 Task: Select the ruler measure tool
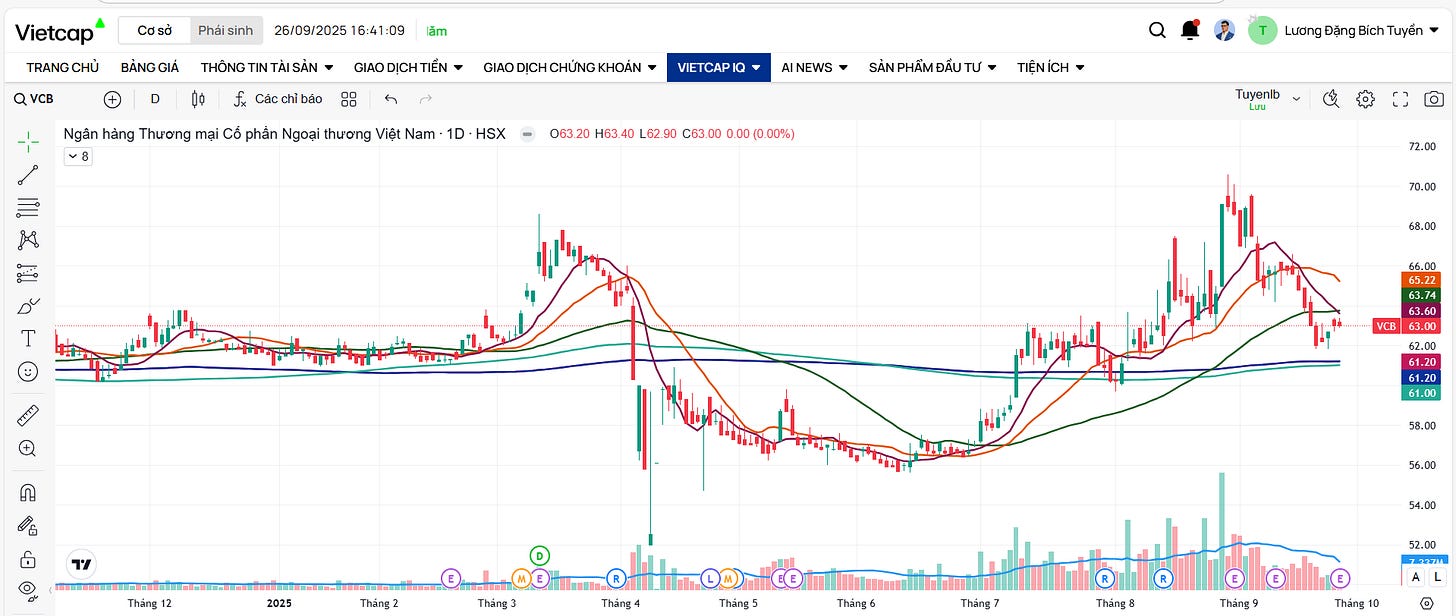(x=28, y=414)
